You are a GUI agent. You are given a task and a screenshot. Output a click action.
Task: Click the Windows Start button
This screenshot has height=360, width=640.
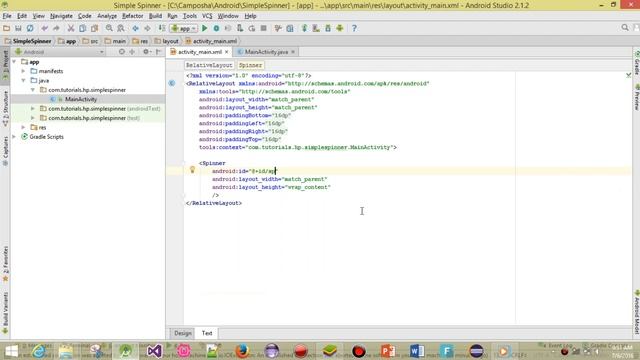coord(11,351)
